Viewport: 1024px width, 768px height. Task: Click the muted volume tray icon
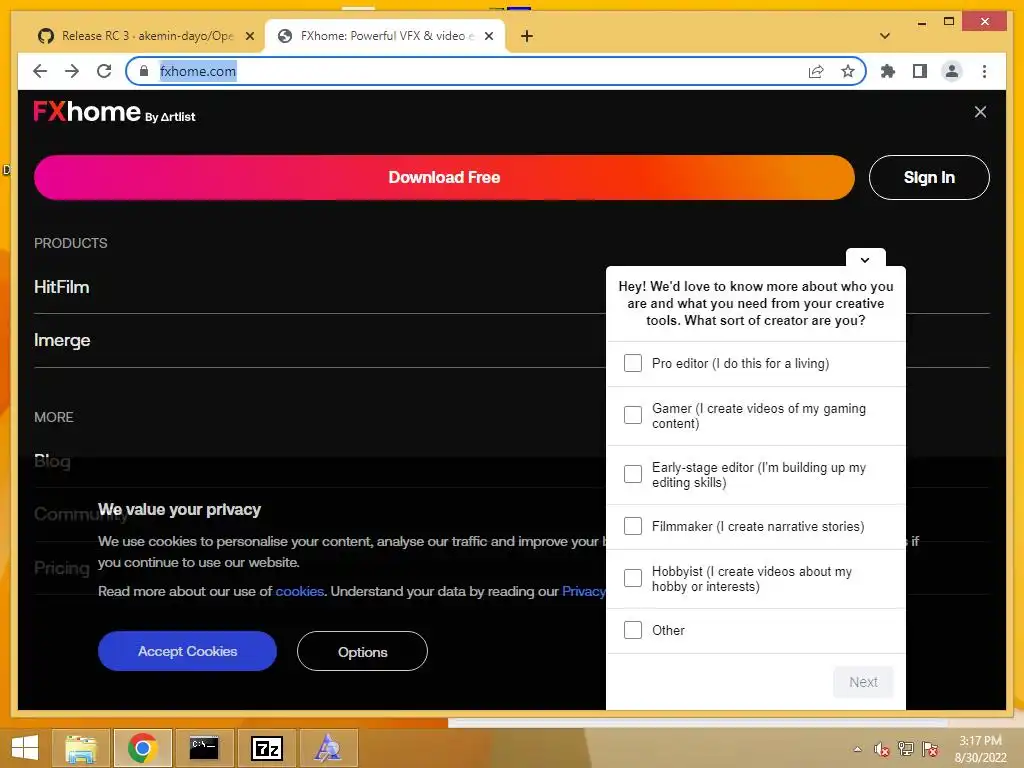(x=882, y=749)
